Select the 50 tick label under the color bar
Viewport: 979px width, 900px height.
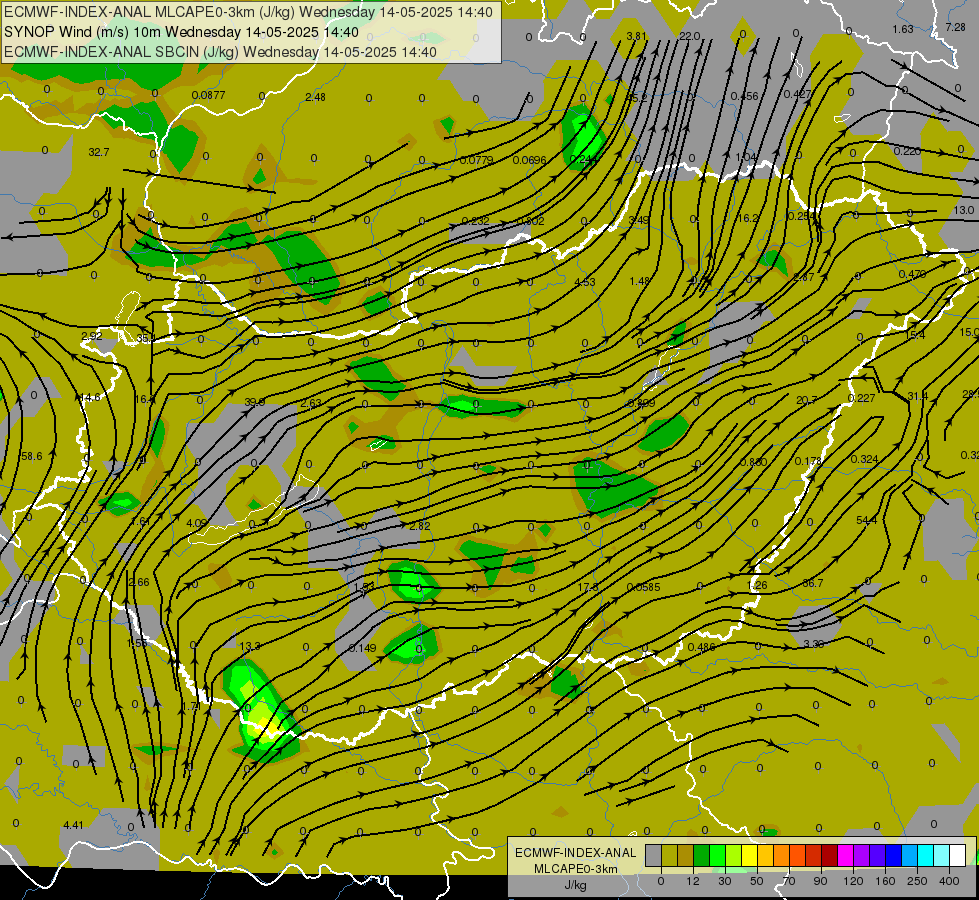pos(757,881)
